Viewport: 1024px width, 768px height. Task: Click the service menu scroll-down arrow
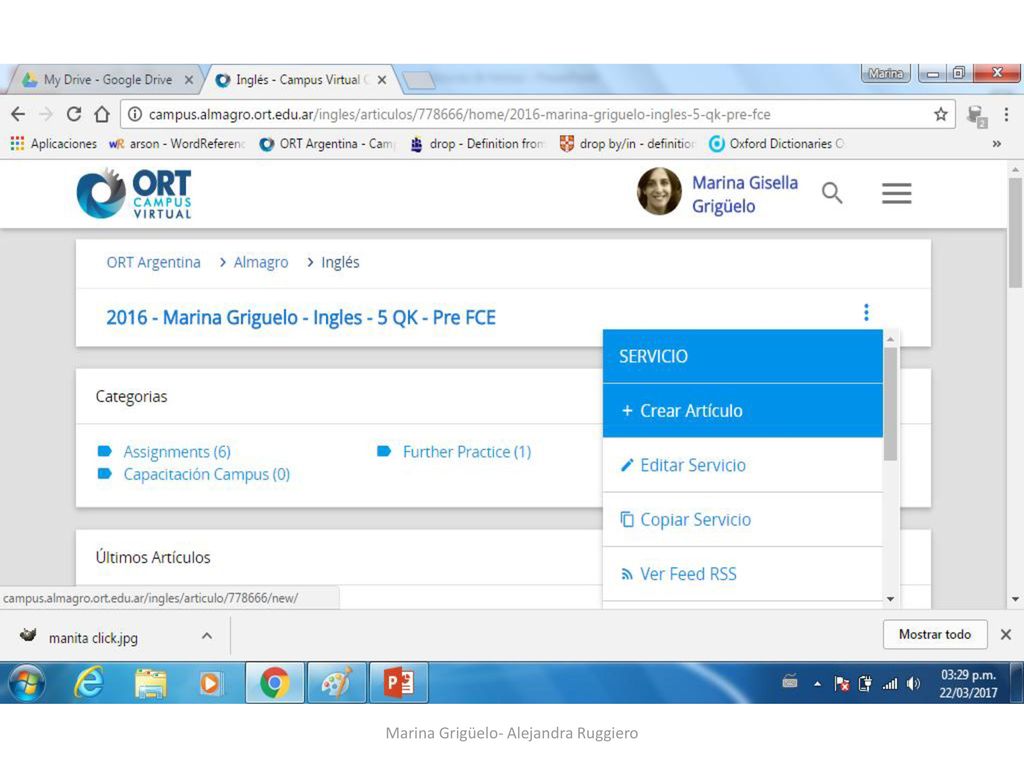click(890, 599)
